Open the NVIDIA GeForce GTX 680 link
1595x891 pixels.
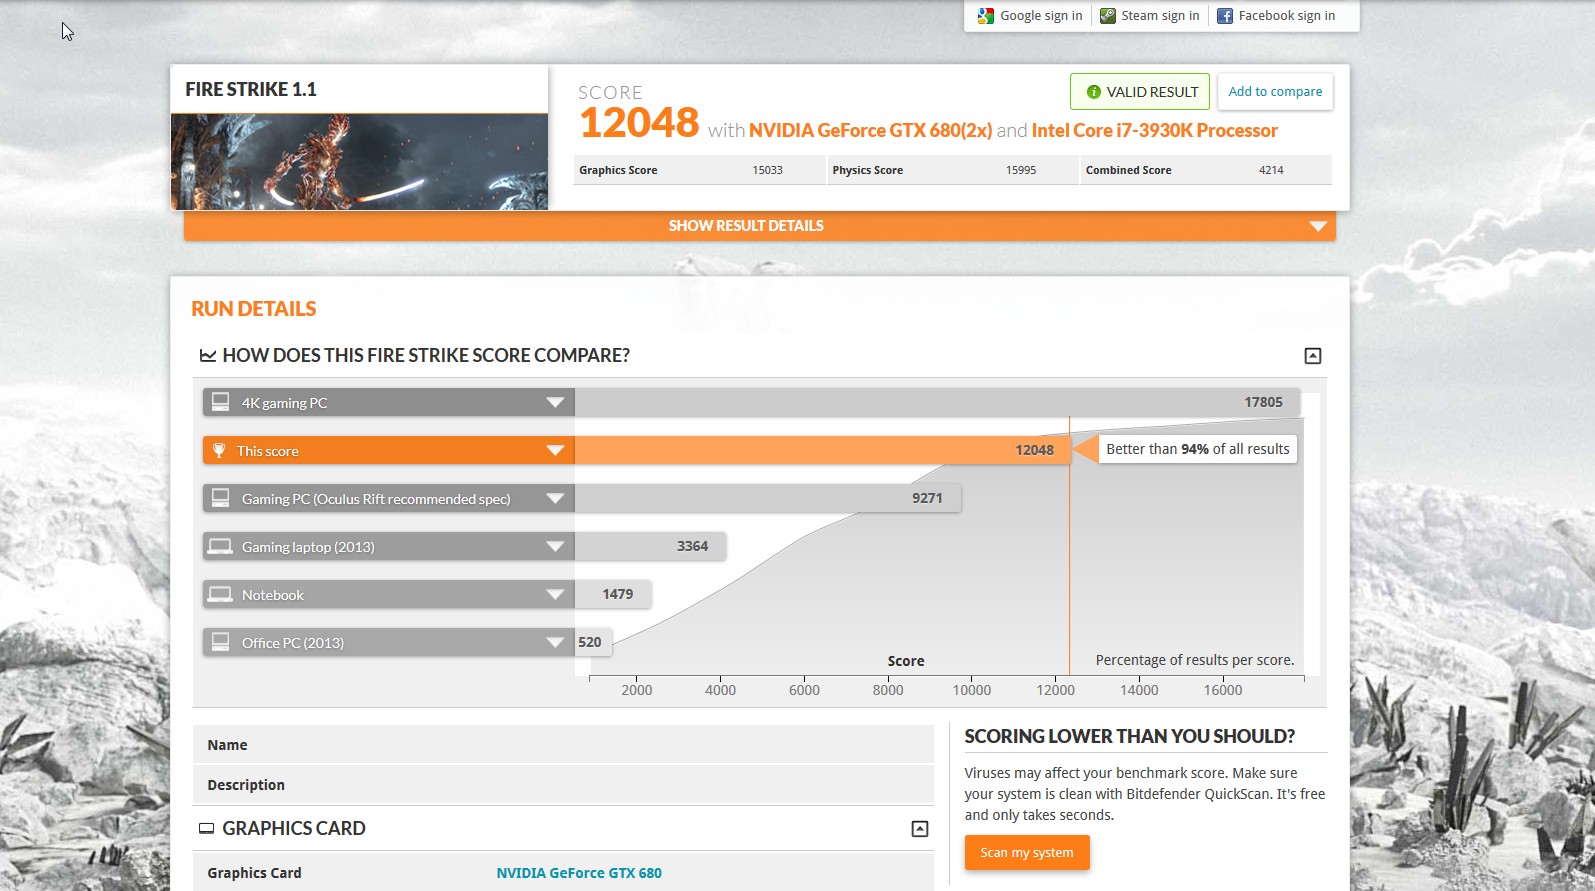tap(579, 873)
